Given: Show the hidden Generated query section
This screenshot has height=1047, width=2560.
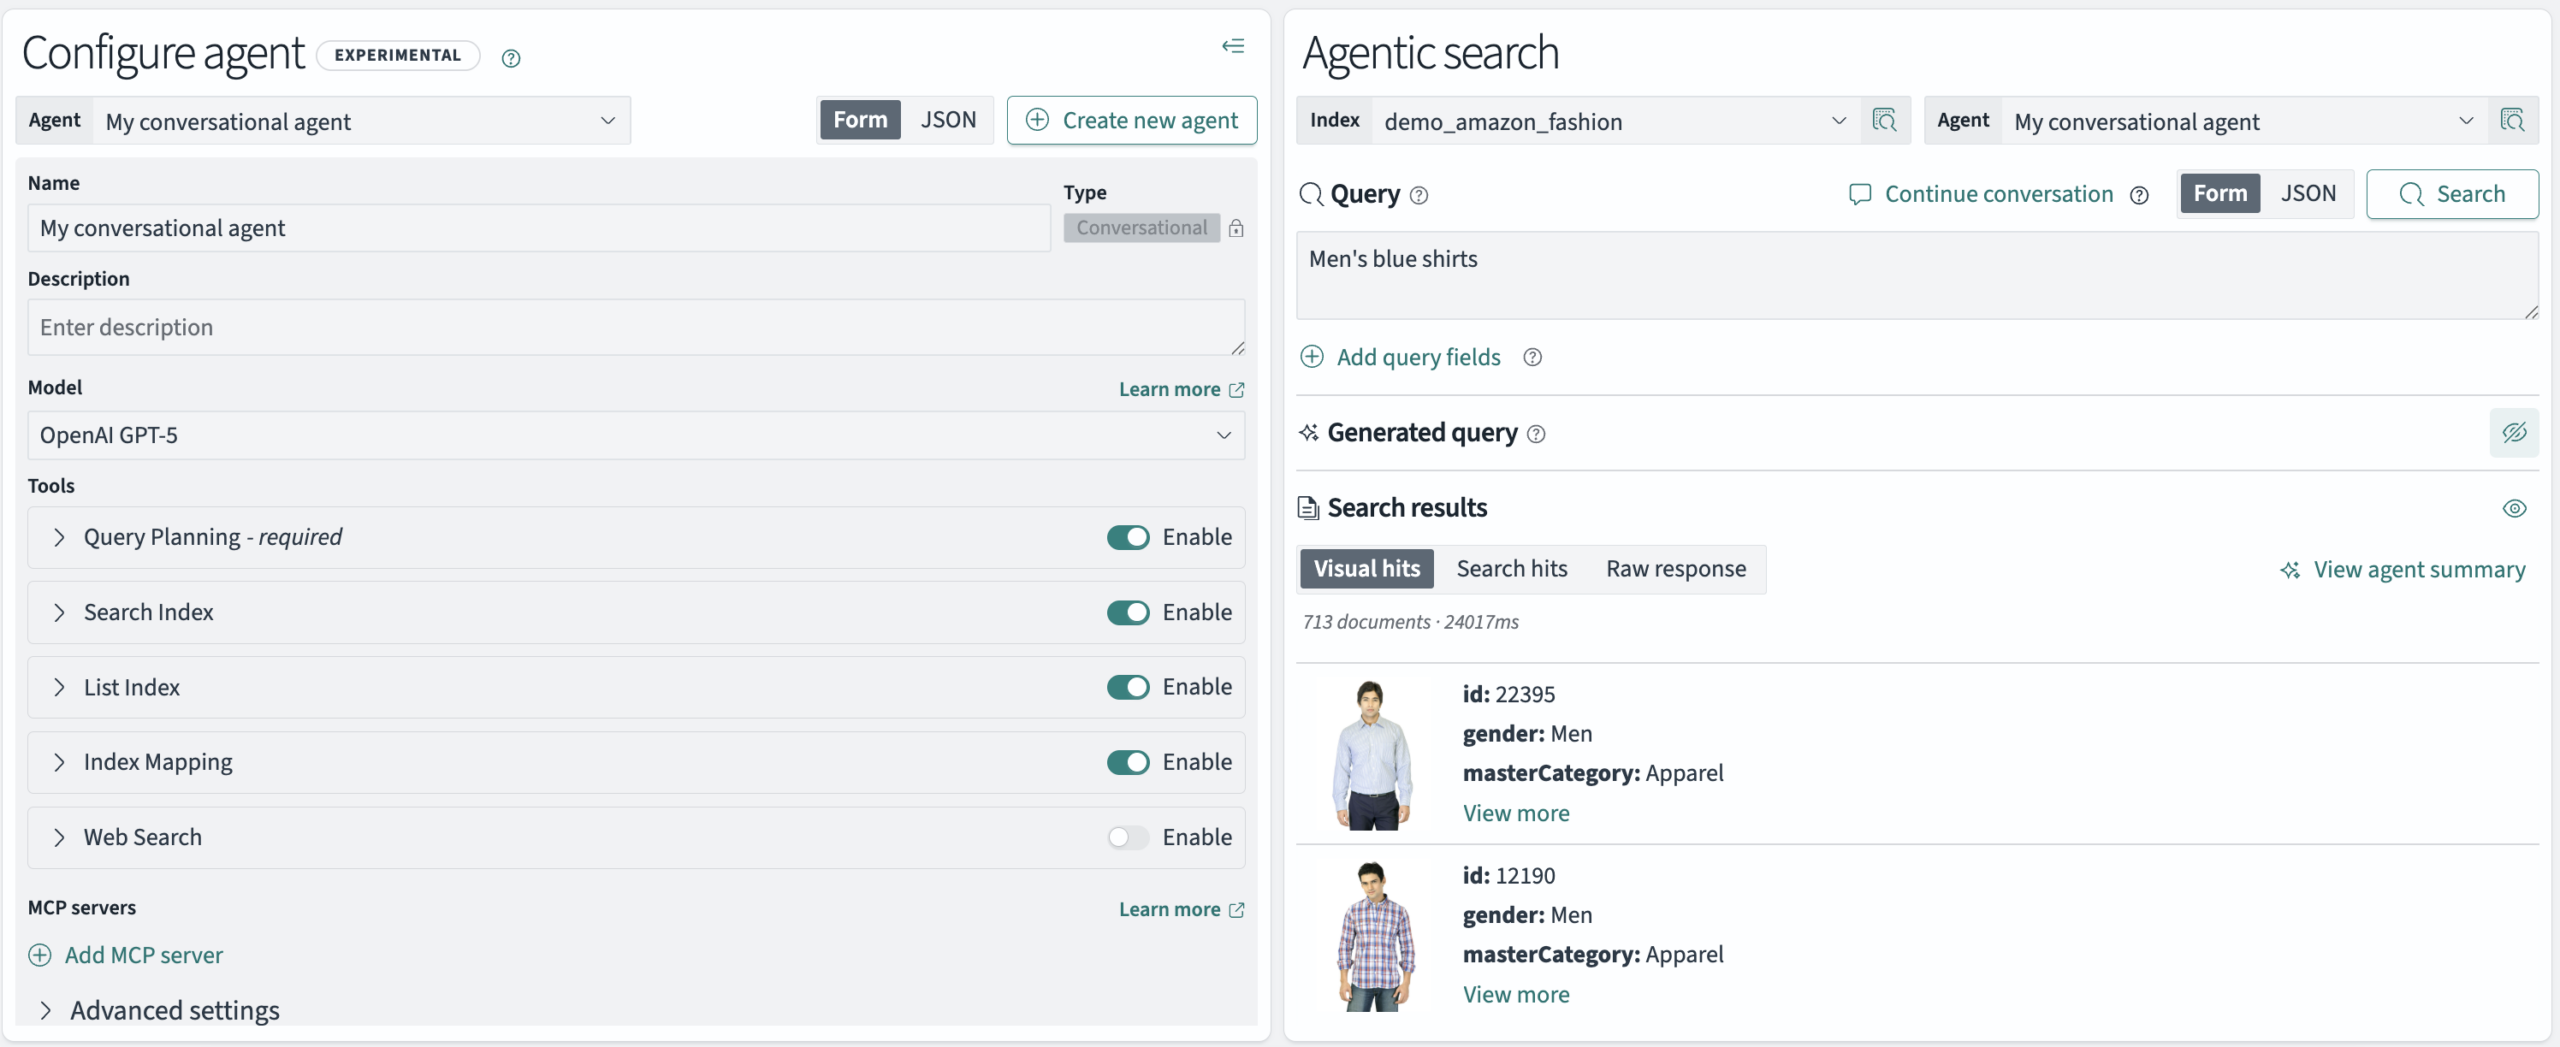Looking at the screenshot, I should coord(2514,433).
